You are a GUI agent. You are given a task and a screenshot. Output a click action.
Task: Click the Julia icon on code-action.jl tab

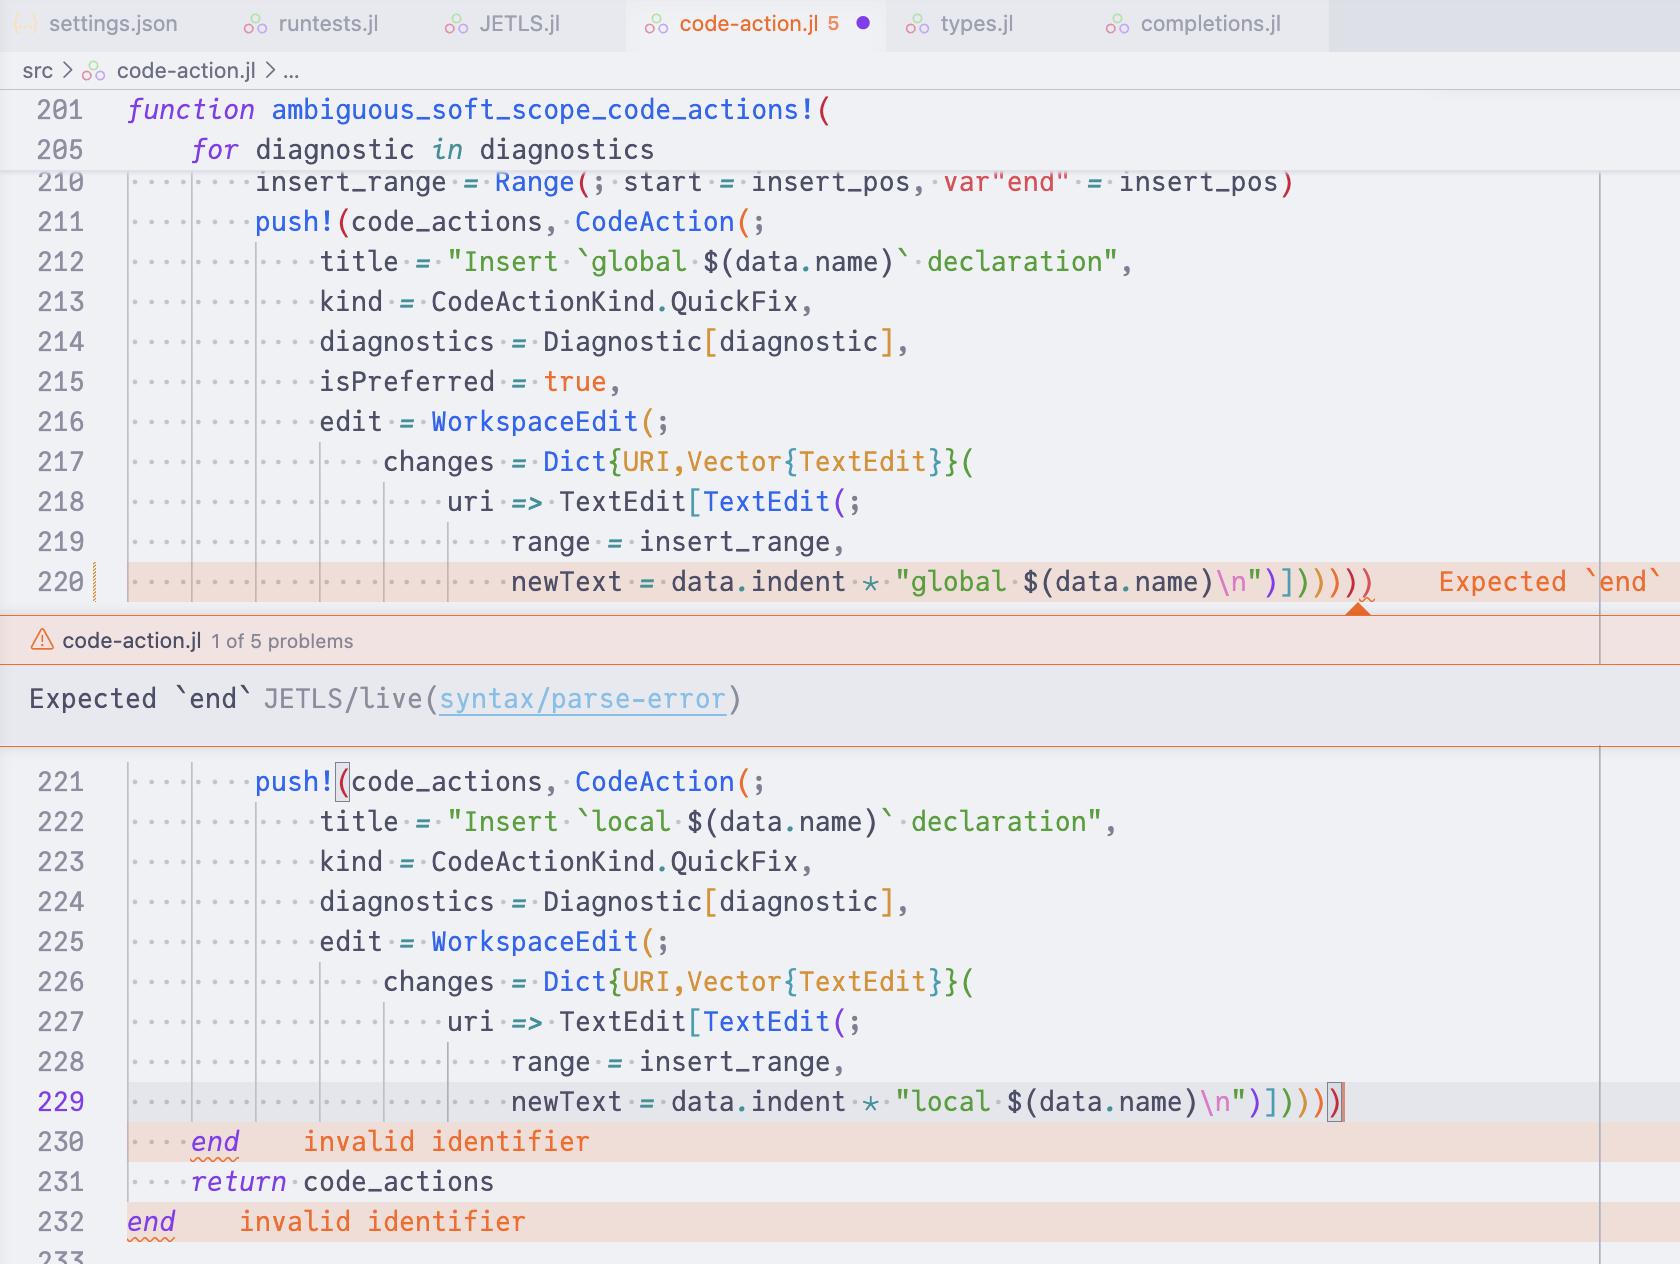[656, 24]
